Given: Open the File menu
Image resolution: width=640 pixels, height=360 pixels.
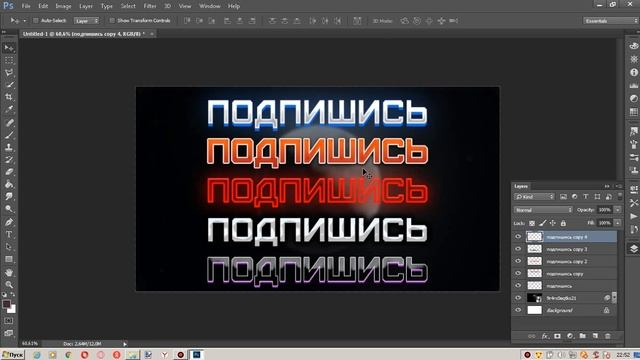Looking at the screenshot, I should [x=26, y=6].
